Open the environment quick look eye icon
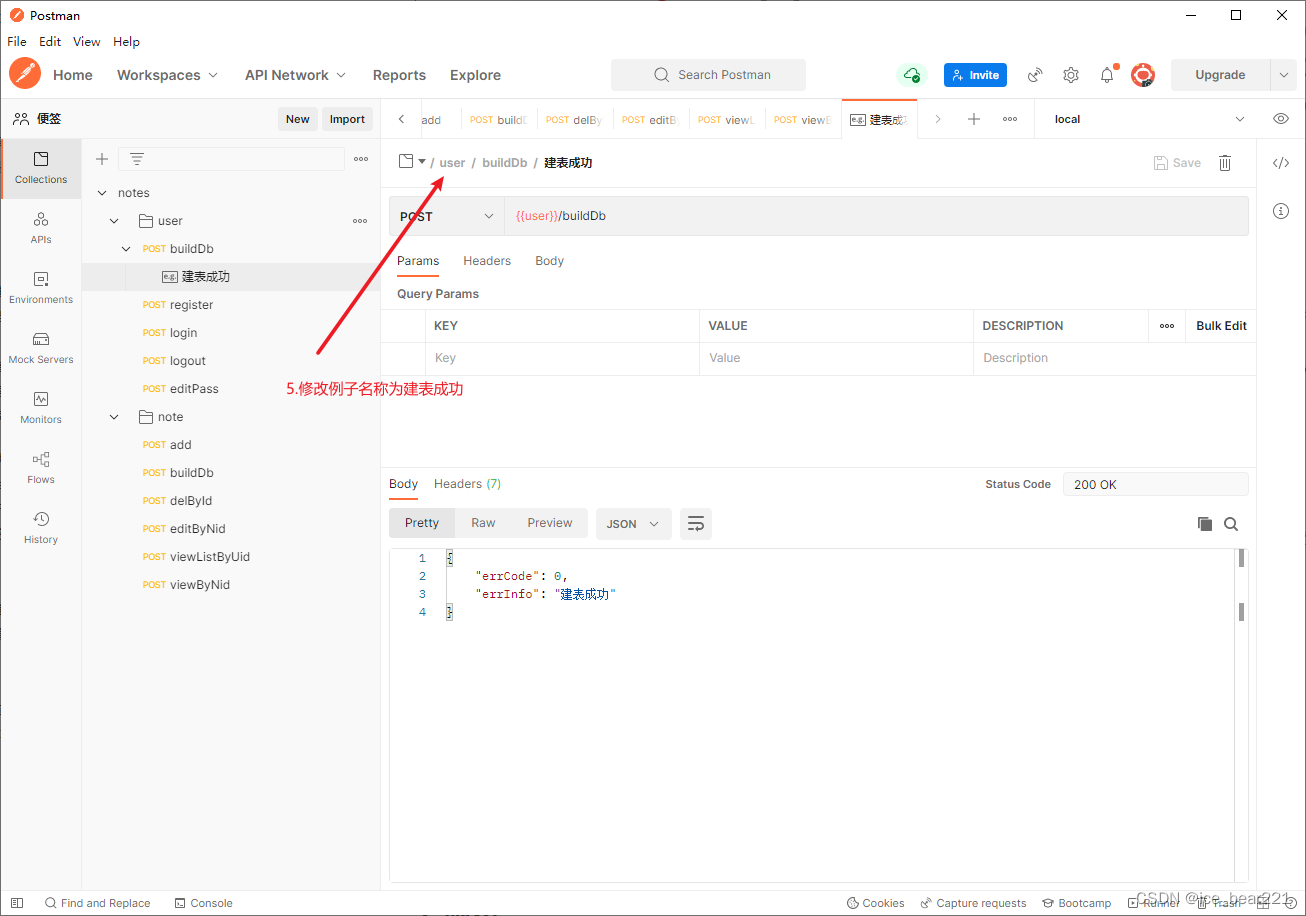Screen dimensions: 1306x916 pos(1281,119)
